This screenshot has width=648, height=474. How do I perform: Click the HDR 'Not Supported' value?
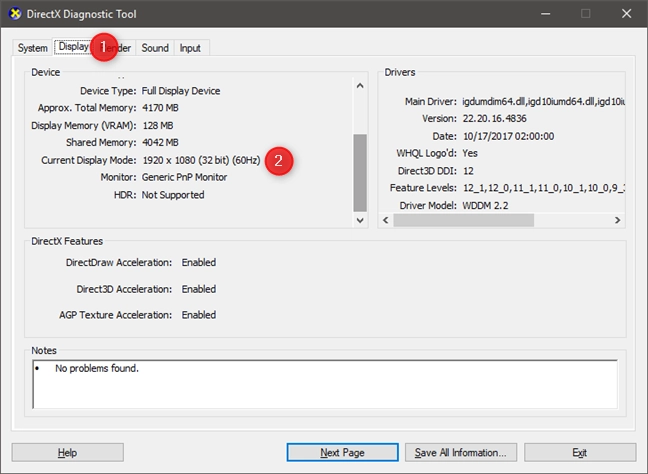[x=173, y=195]
